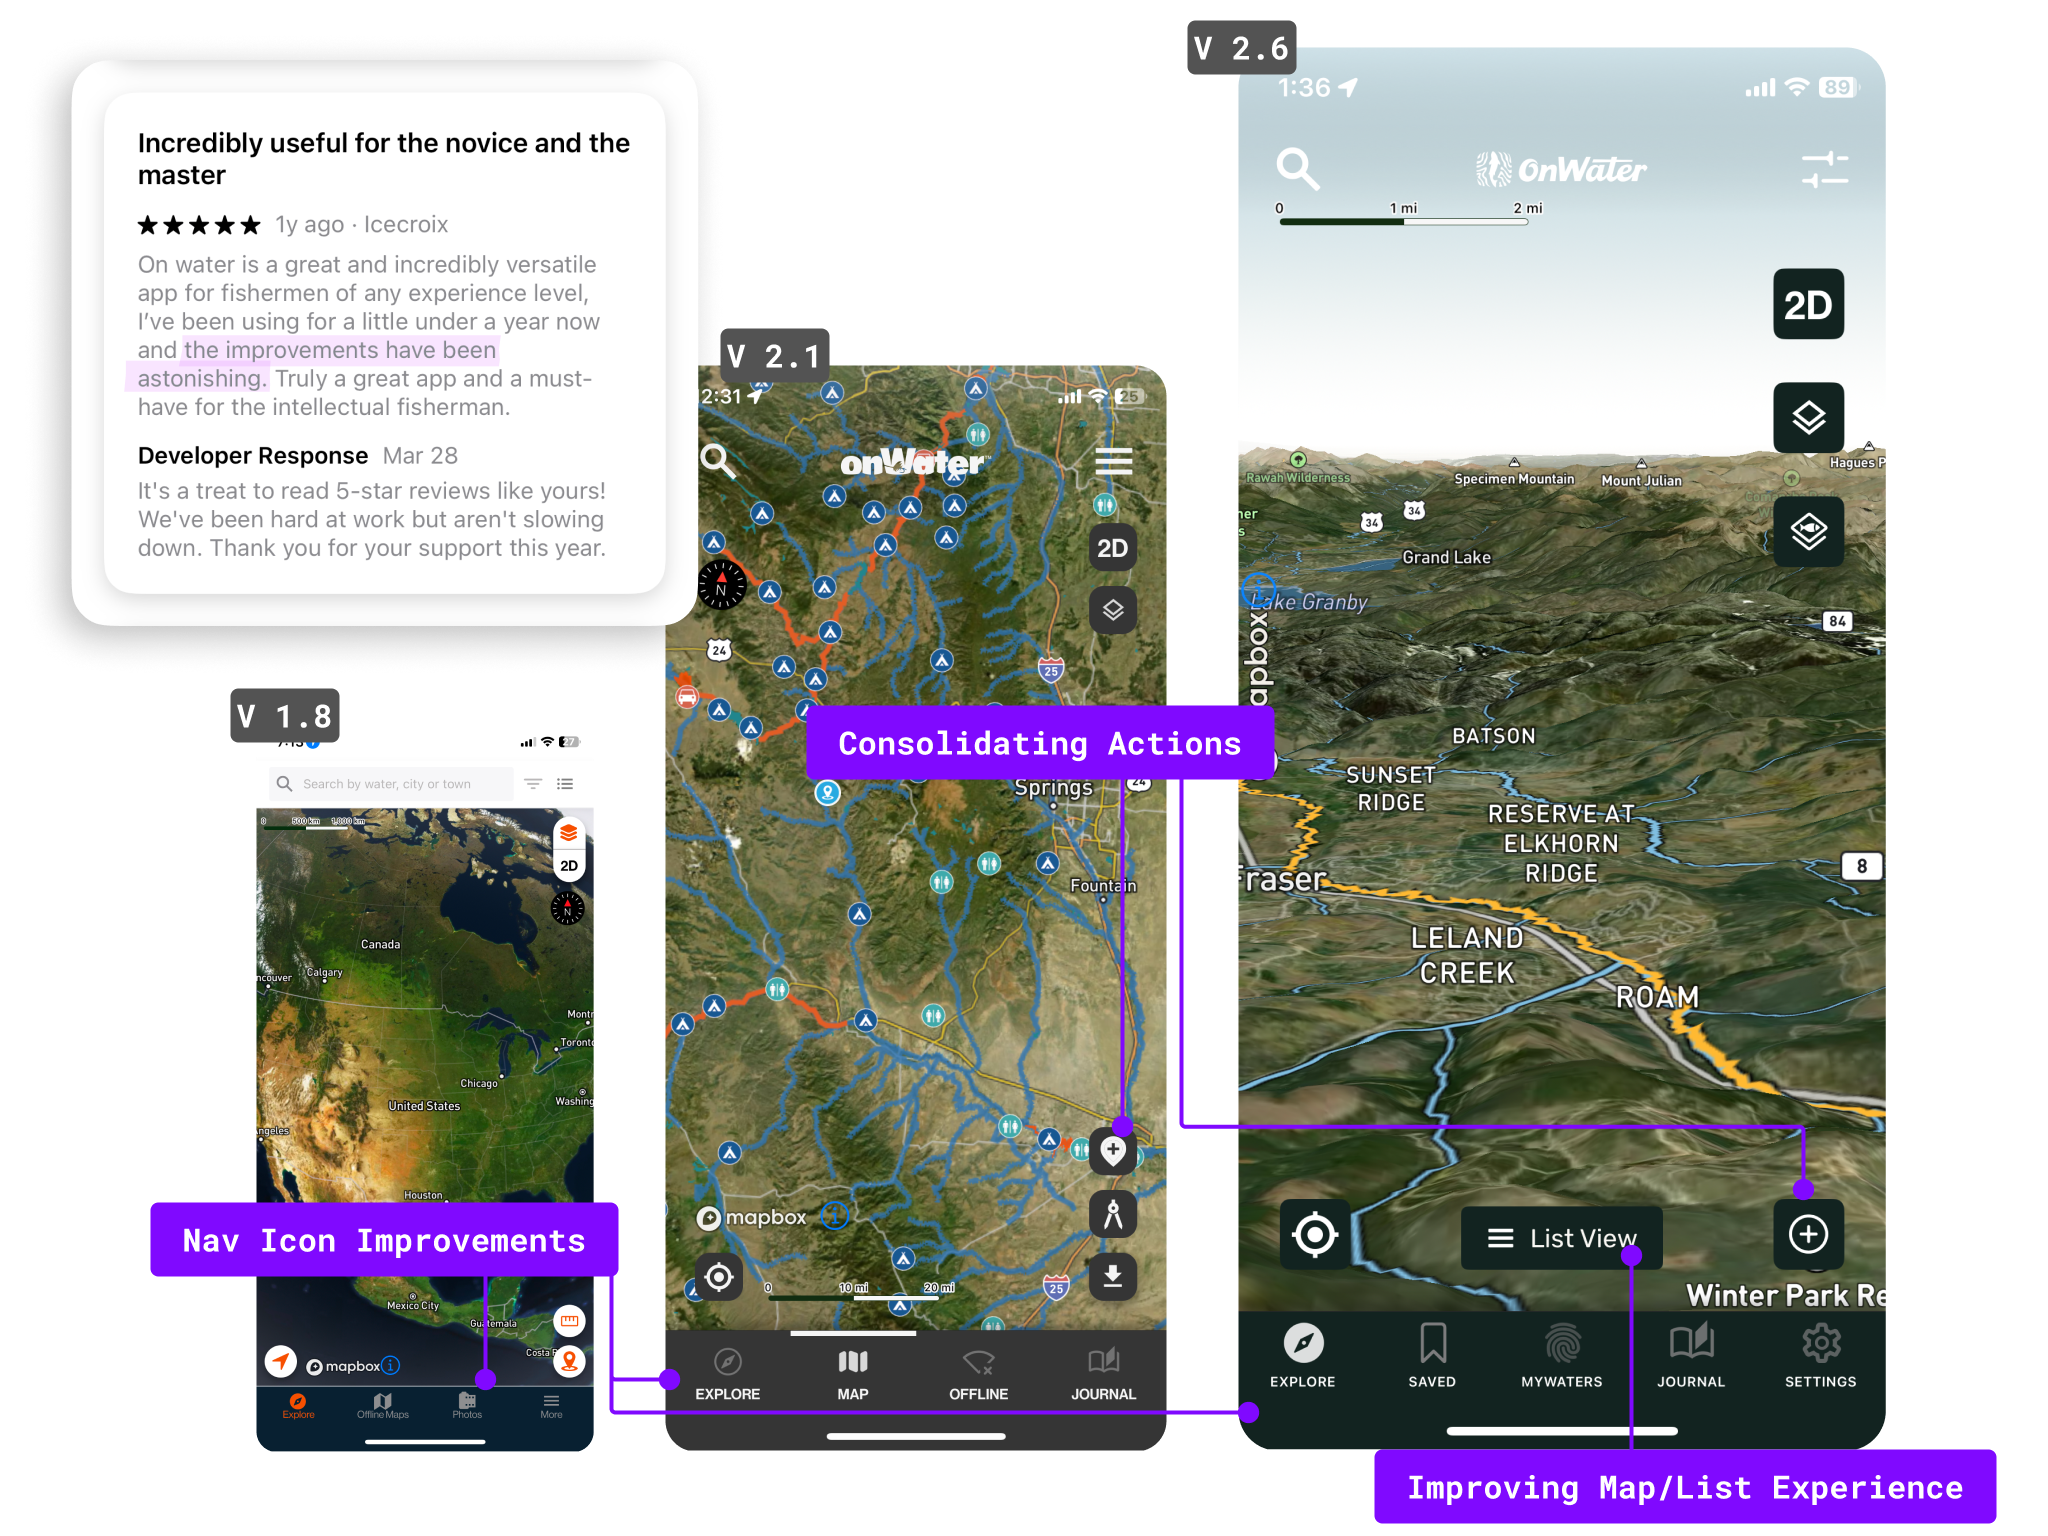
Task: Open the SETTINGS tab
Action: click(1820, 1355)
